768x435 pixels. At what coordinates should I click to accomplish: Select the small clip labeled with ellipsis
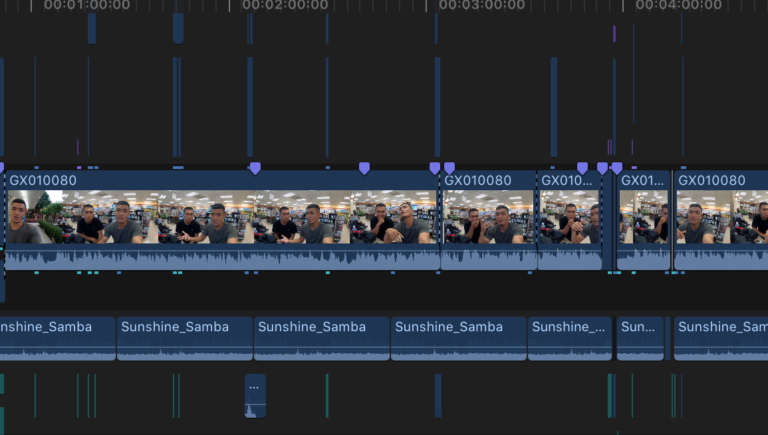(255, 396)
